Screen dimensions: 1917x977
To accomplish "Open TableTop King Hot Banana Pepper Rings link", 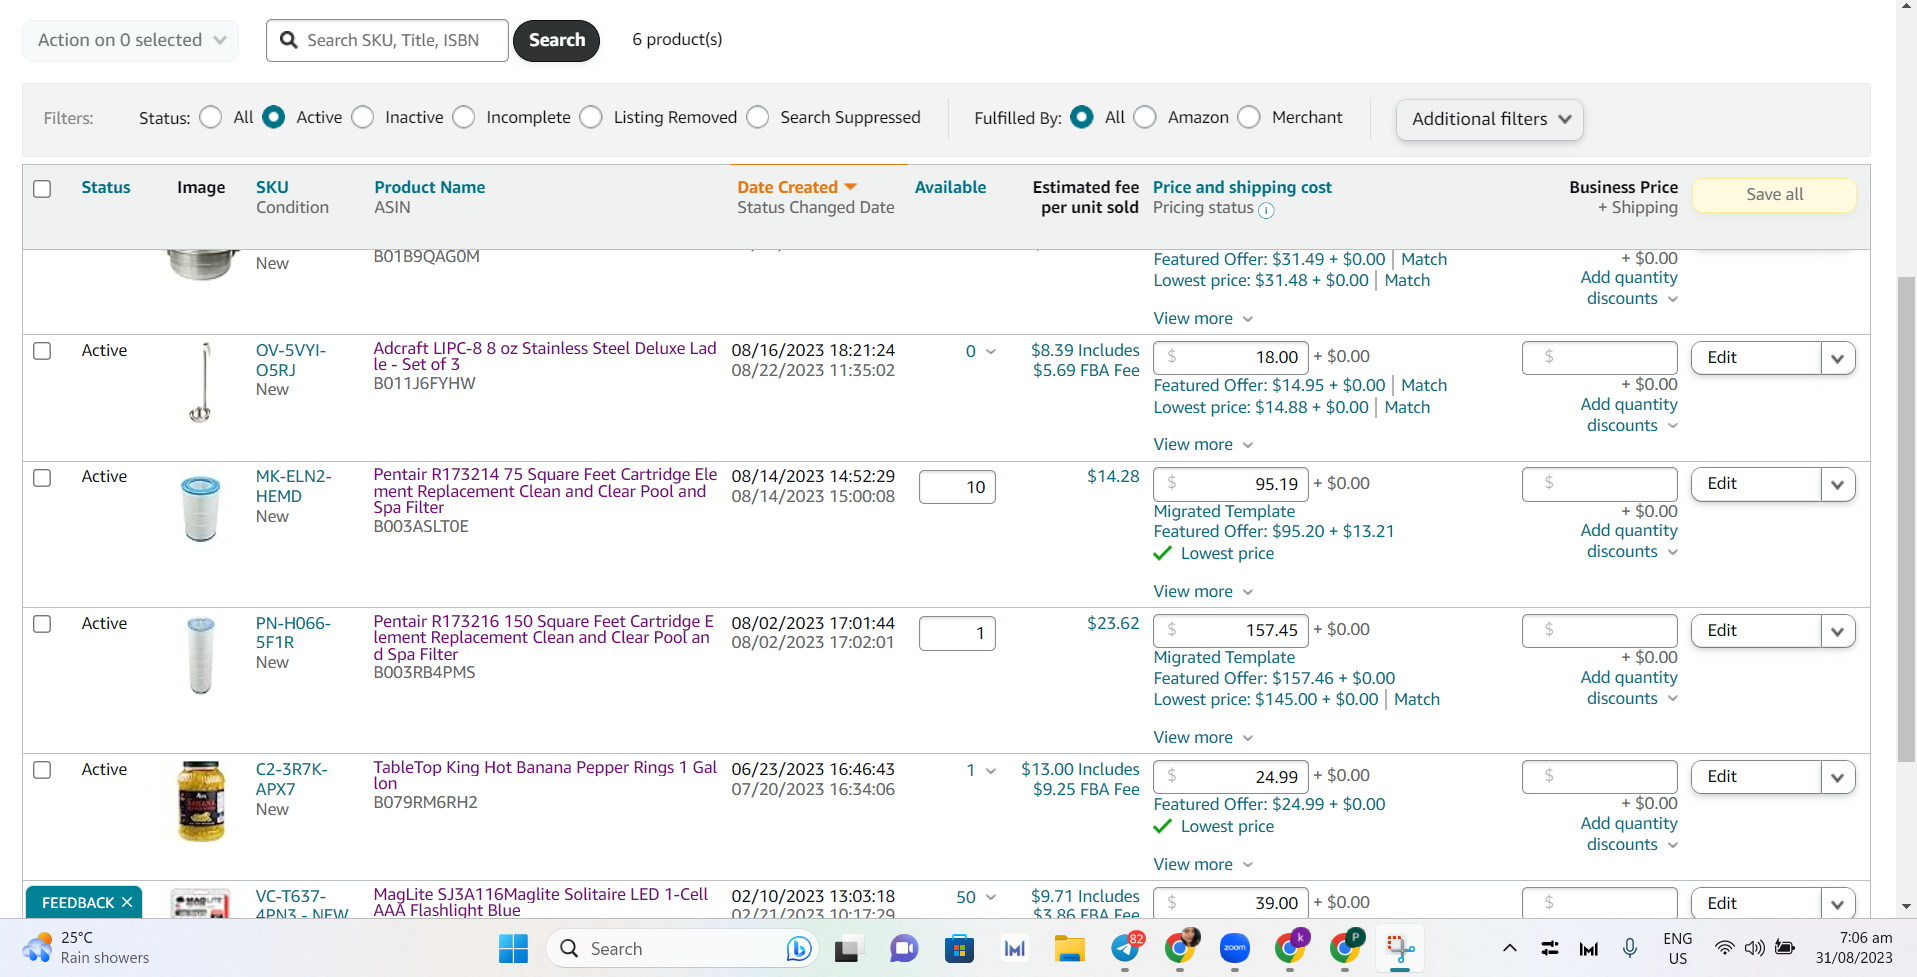I will [x=545, y=775].
